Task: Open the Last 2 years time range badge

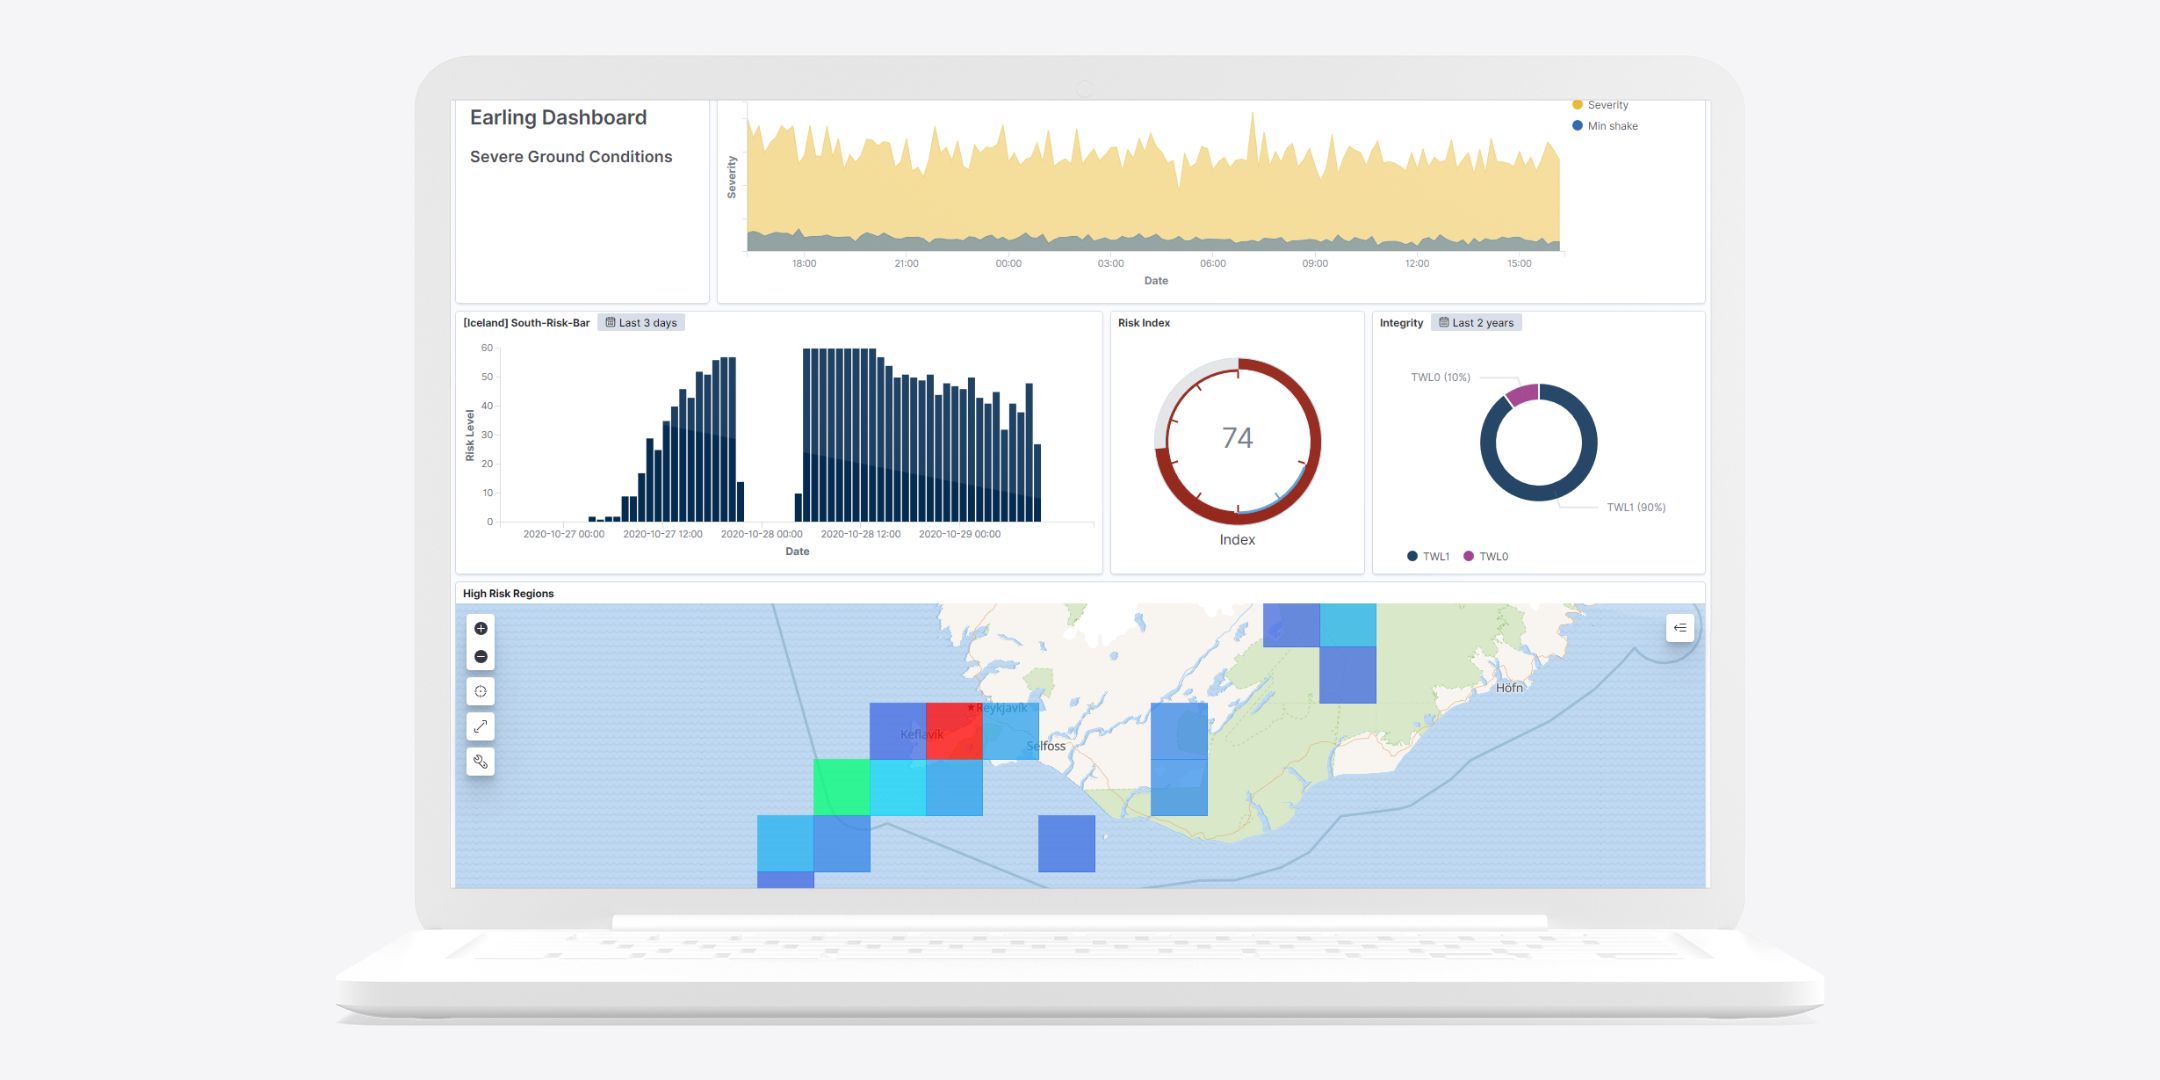Action: click(x=1476, y=323)
